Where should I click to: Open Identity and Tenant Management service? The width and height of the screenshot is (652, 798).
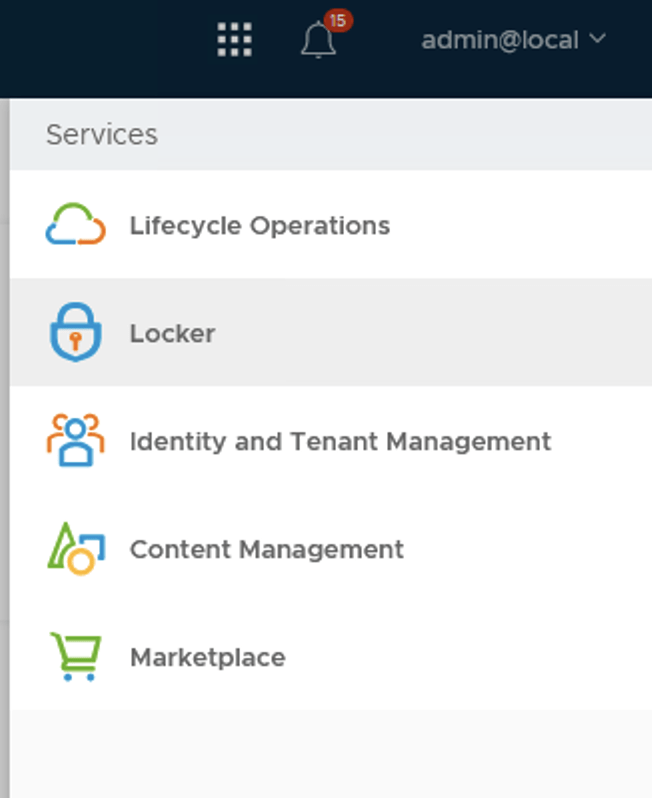(340, 441)
